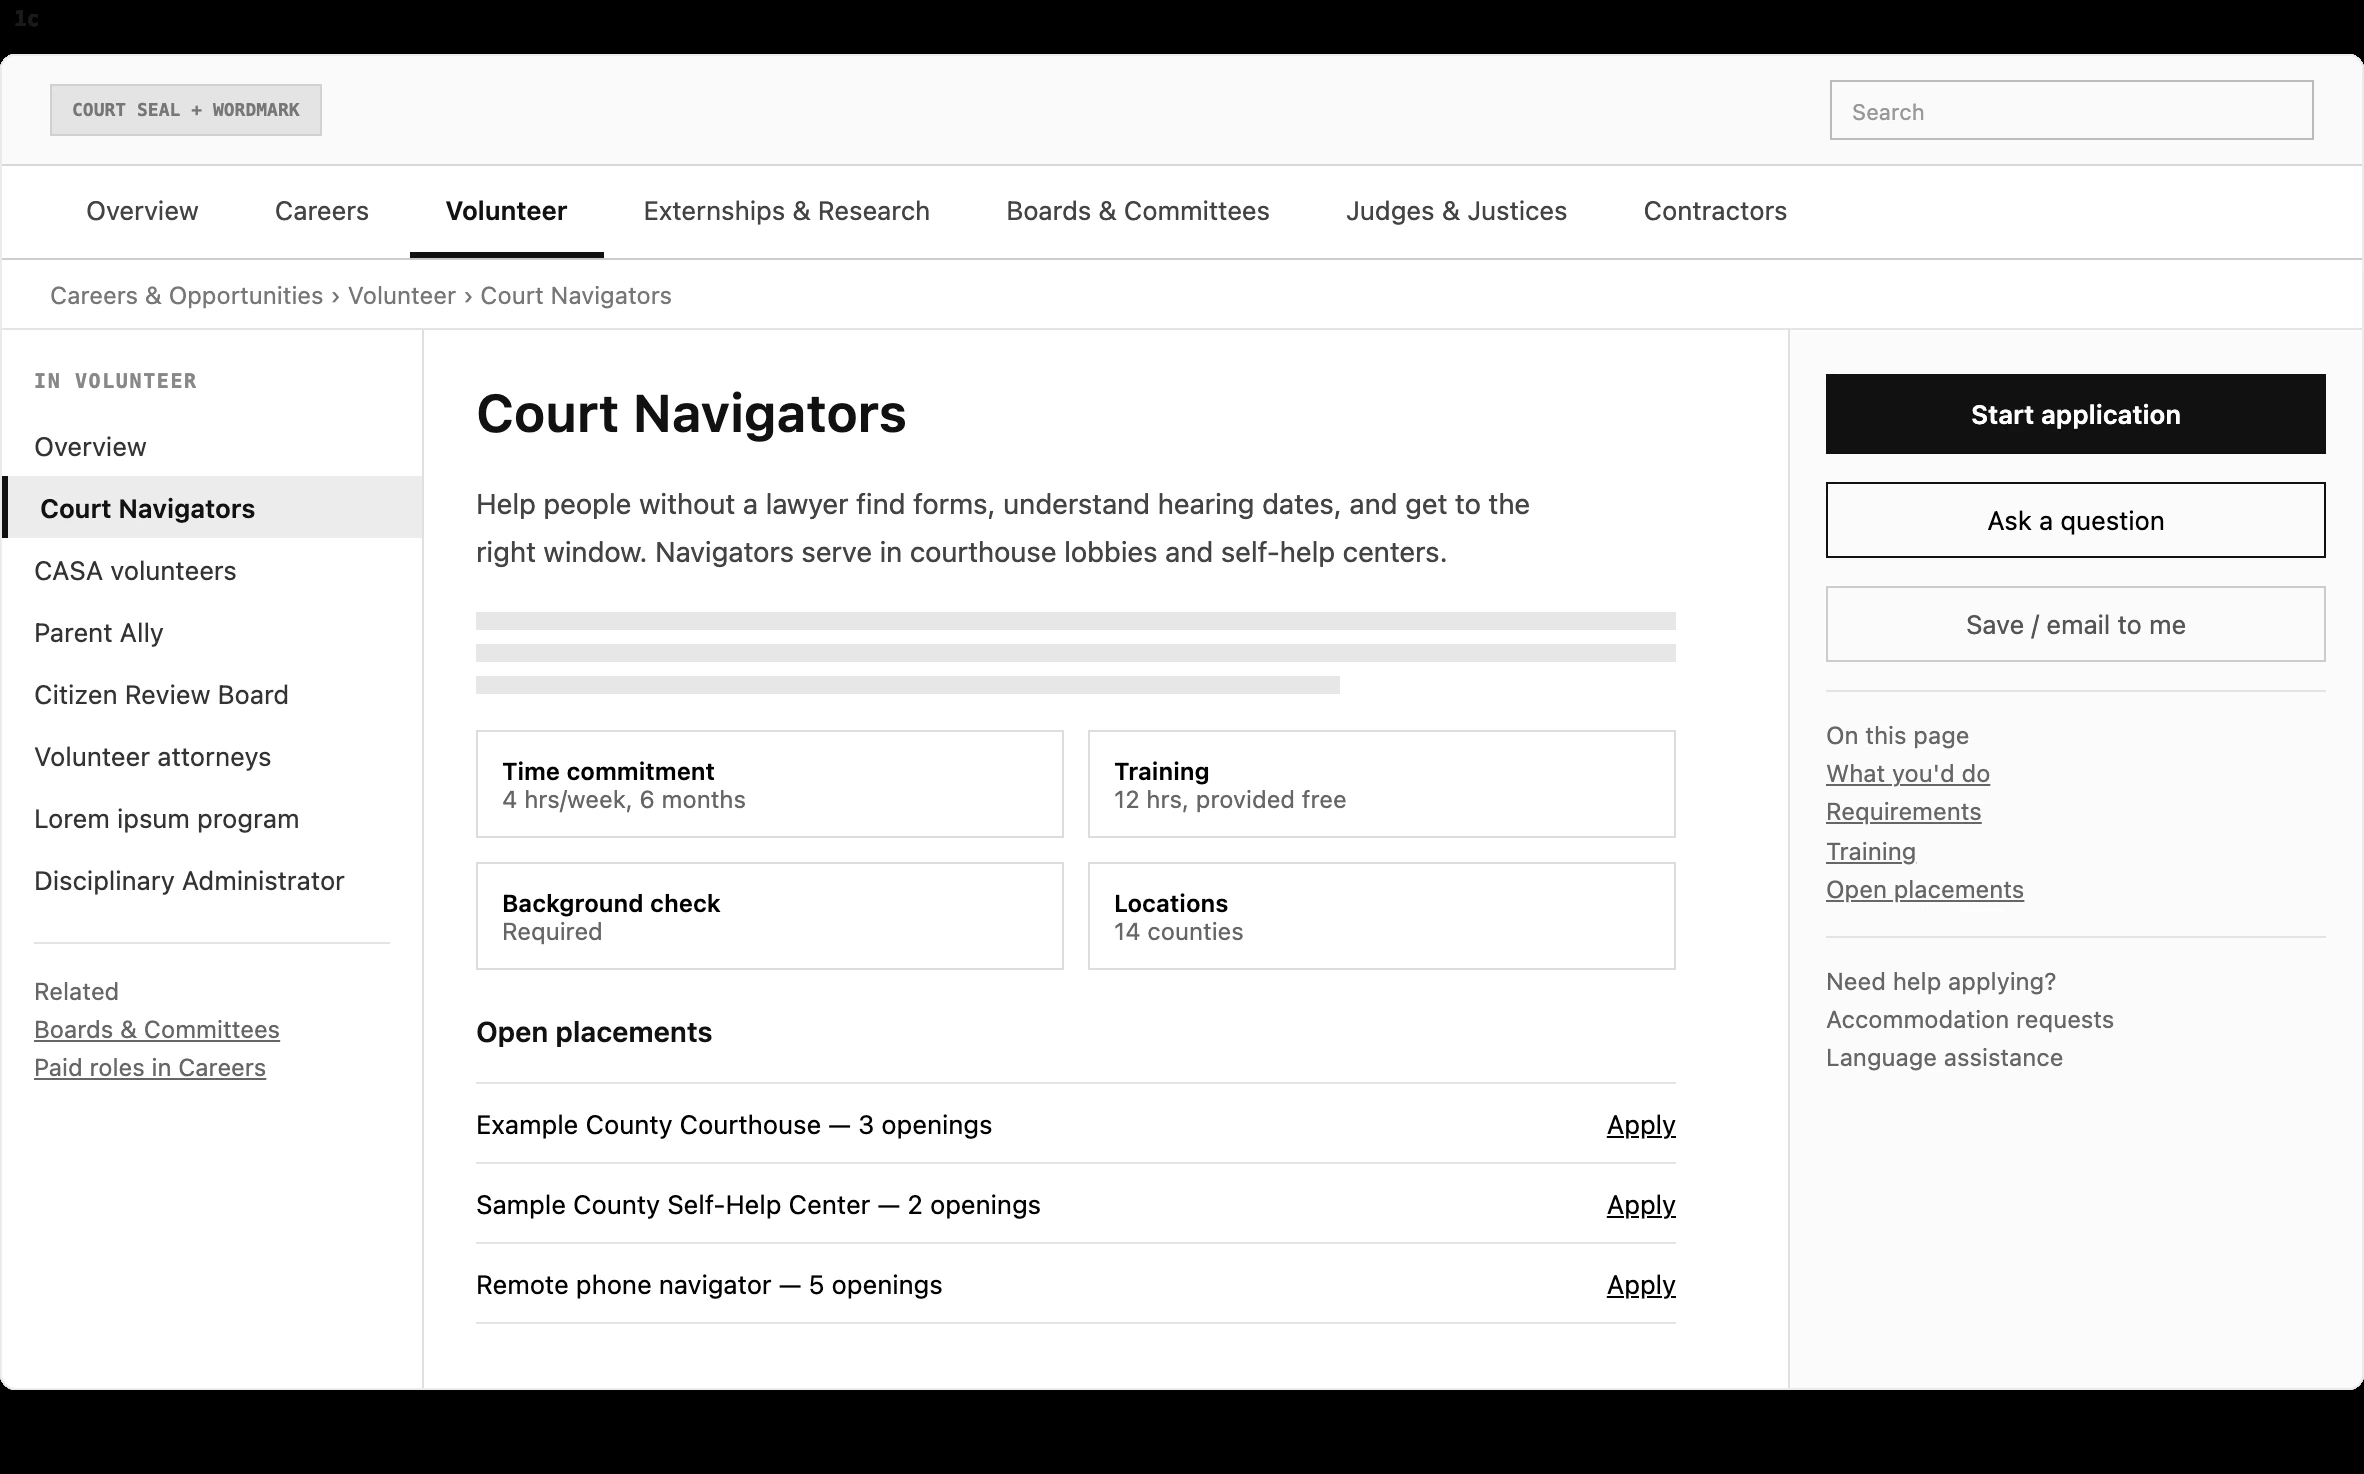Go to Citizen Review Board

coord(212,695)
